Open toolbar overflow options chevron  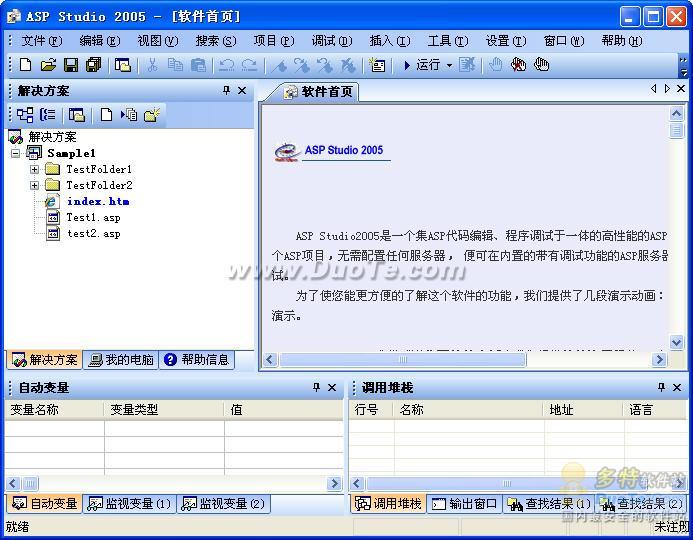[683, 65]
